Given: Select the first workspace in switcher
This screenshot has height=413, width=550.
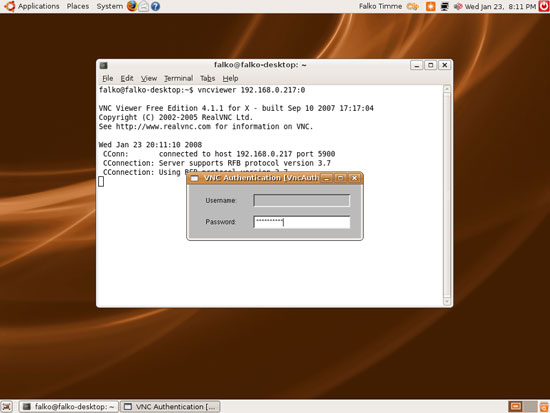Looking at the screenshot, I should click(515, 407).
